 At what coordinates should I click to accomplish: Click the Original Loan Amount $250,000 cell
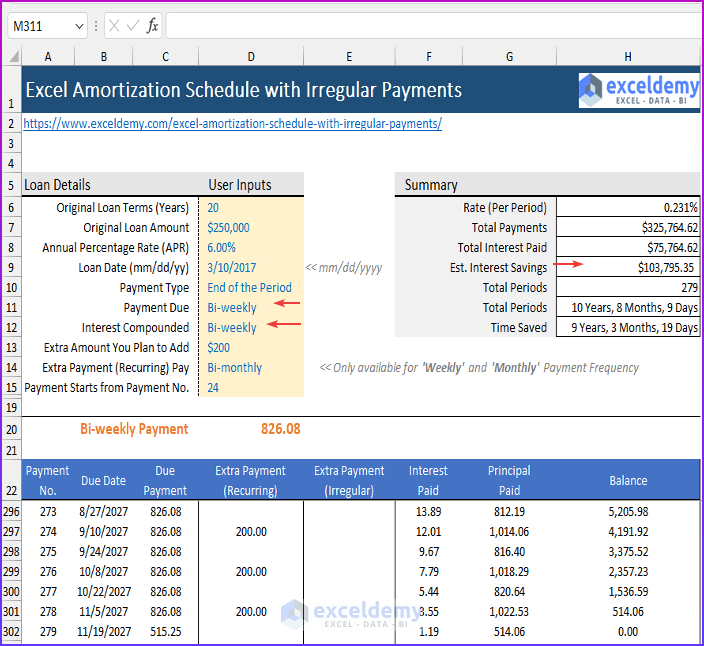click(x=250, y=228)
